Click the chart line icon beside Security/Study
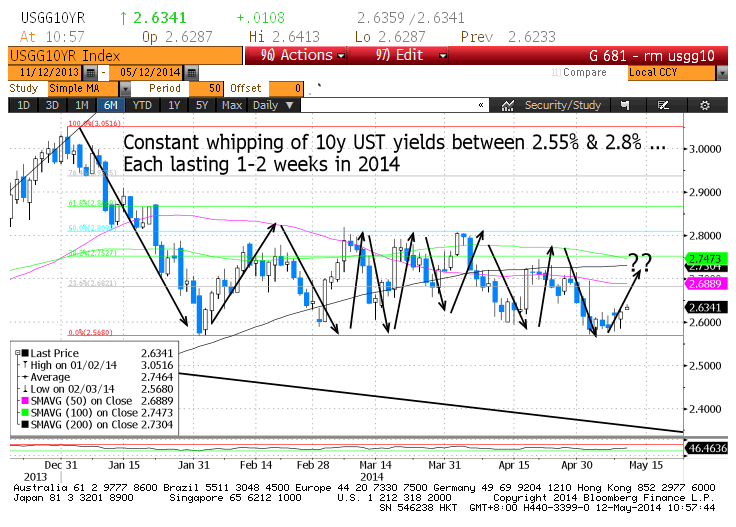This screenshot has height=527, width=736. (x=508, y=105)
